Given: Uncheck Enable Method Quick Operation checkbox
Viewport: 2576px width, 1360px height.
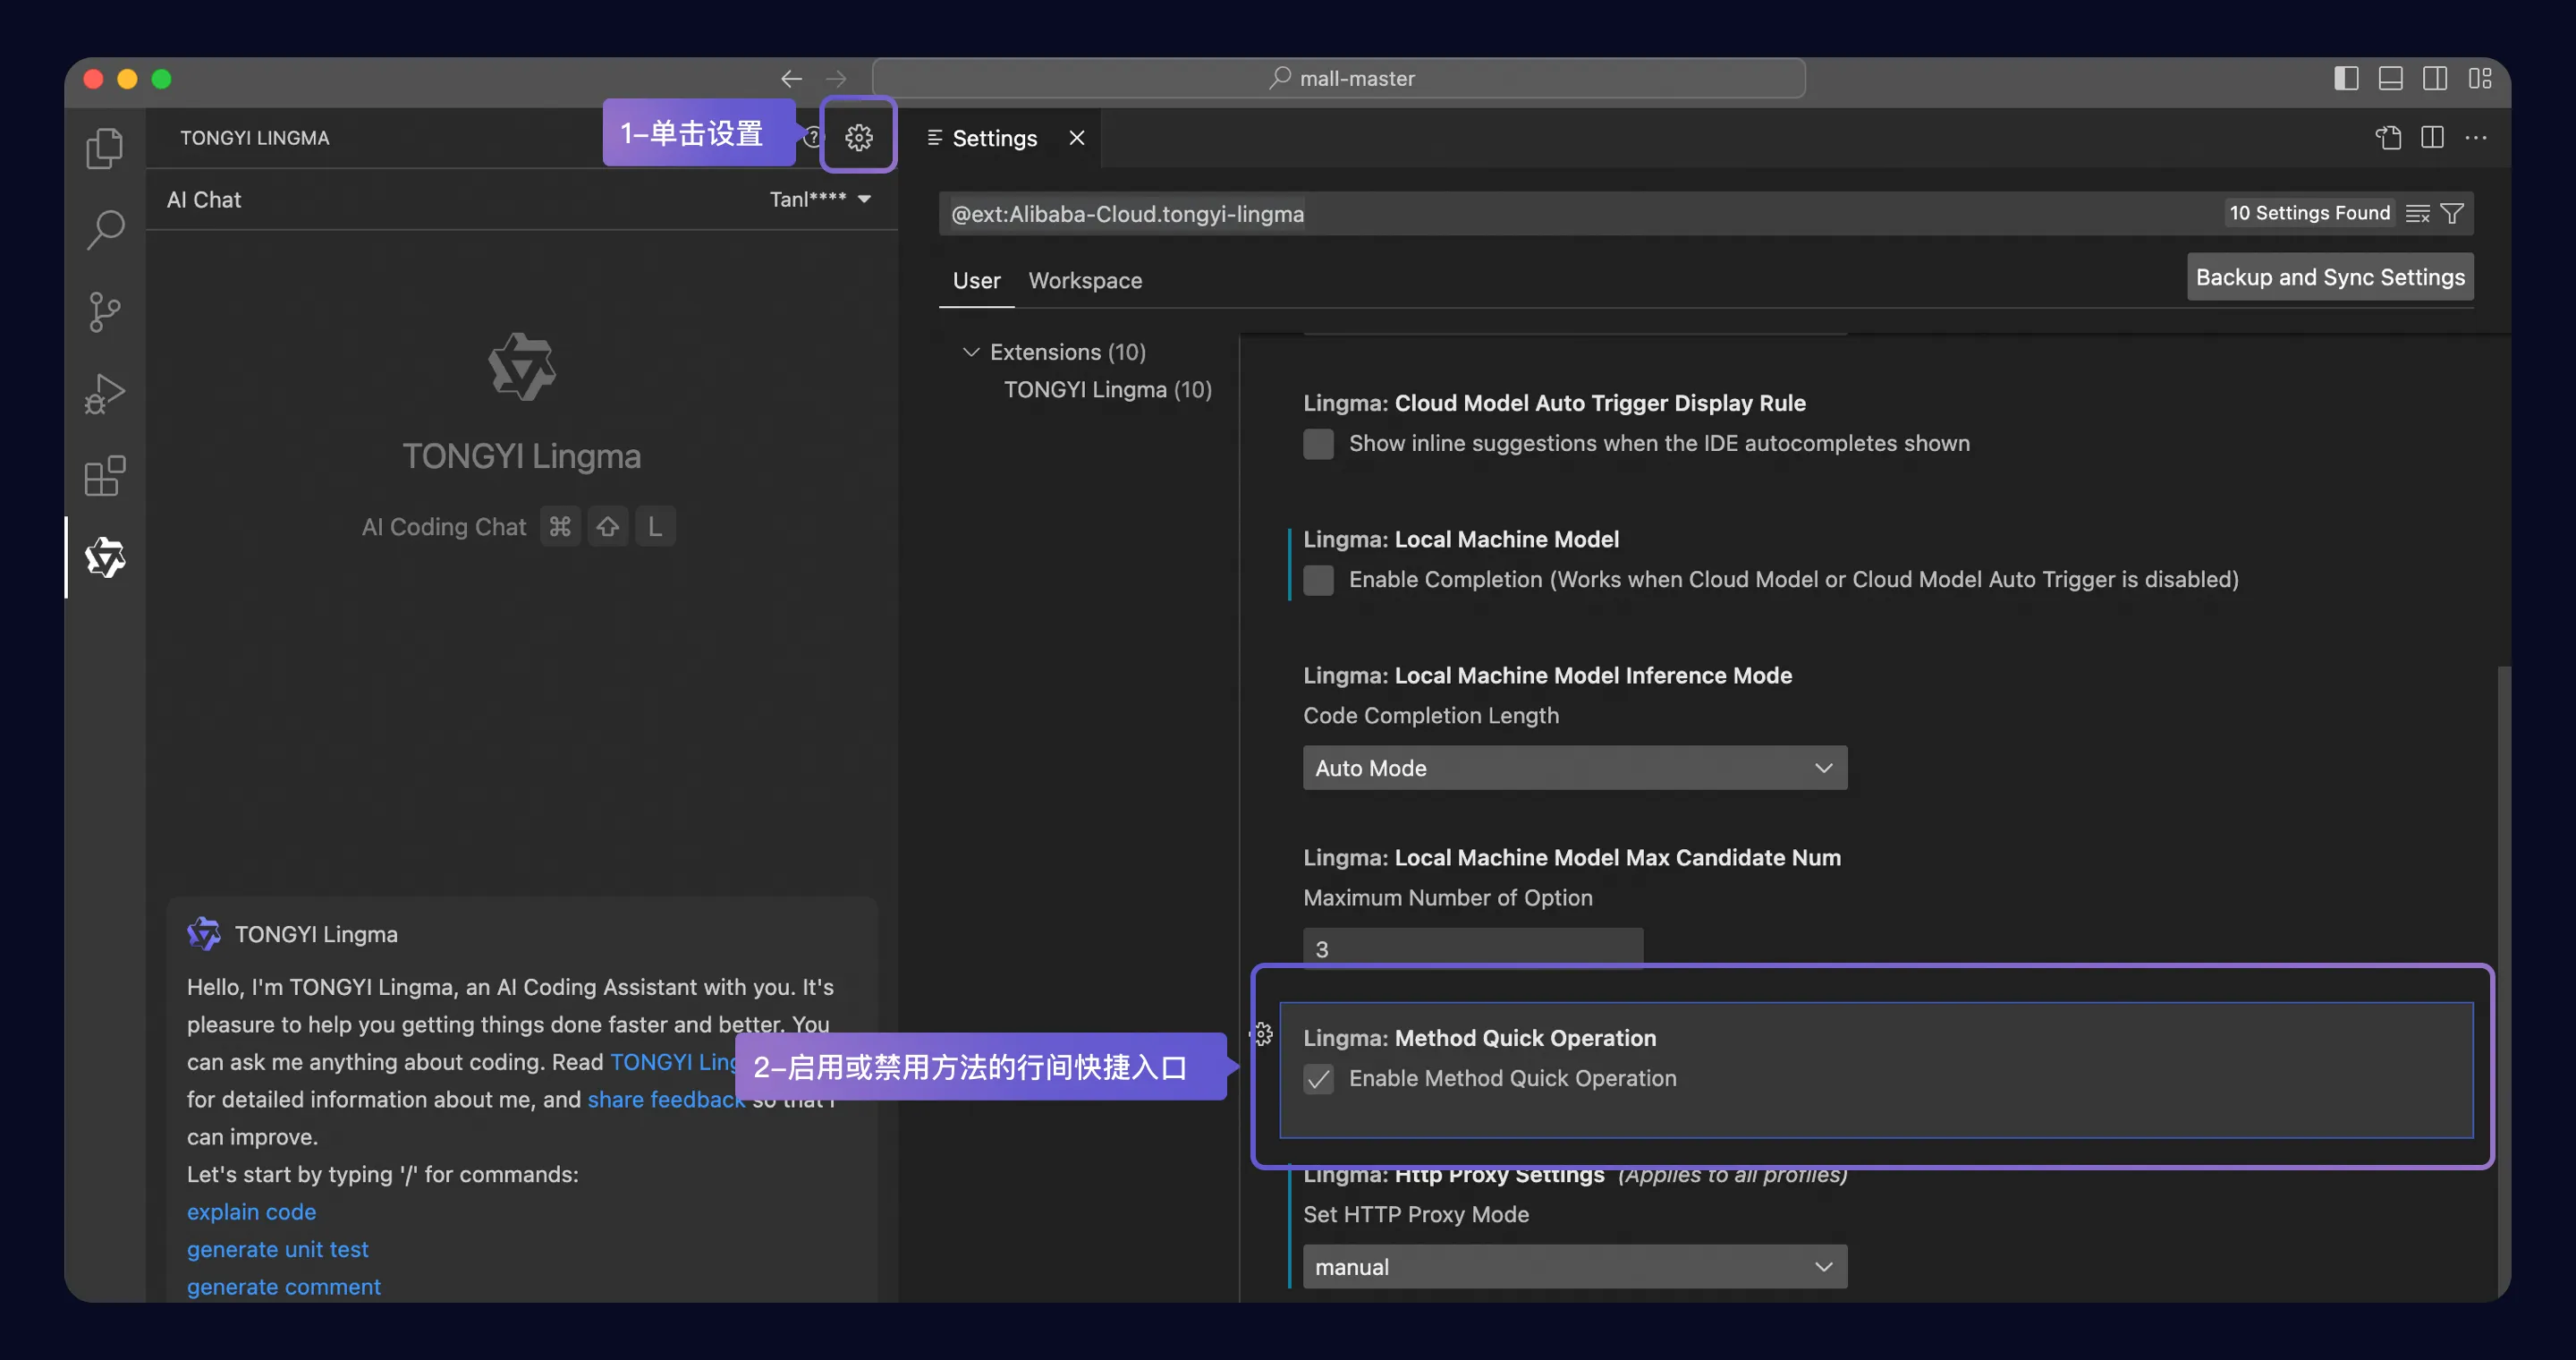Looking at the screenshot, I should [1318, 1078].
